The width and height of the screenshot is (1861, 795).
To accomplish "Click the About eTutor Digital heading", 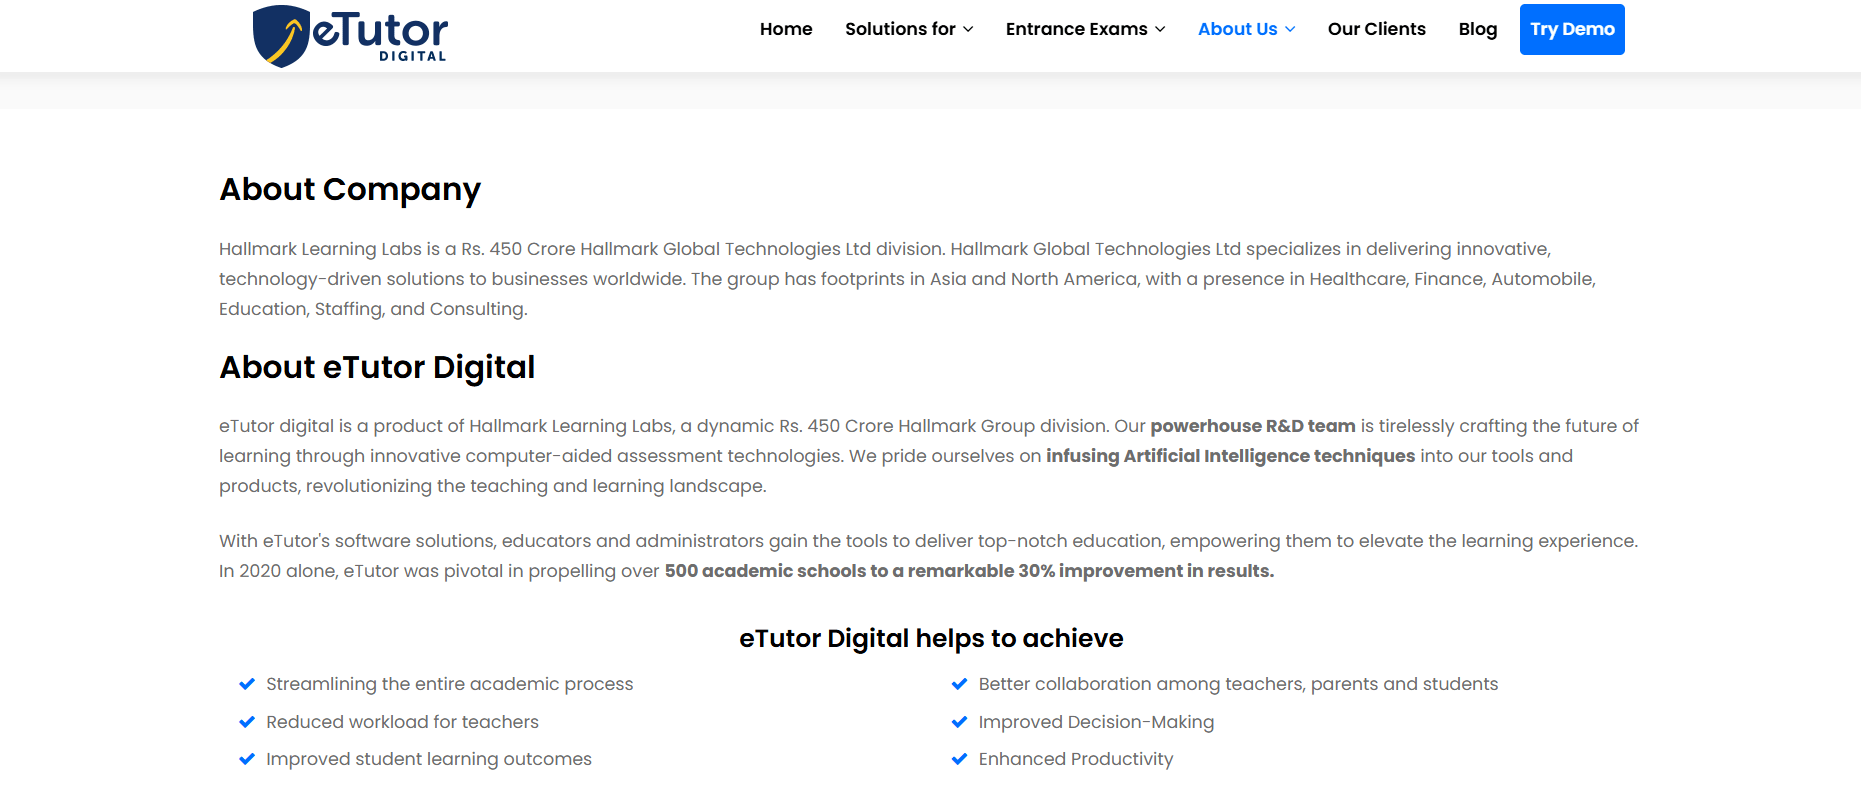I will pyautogui.click(x=377, y=367).
